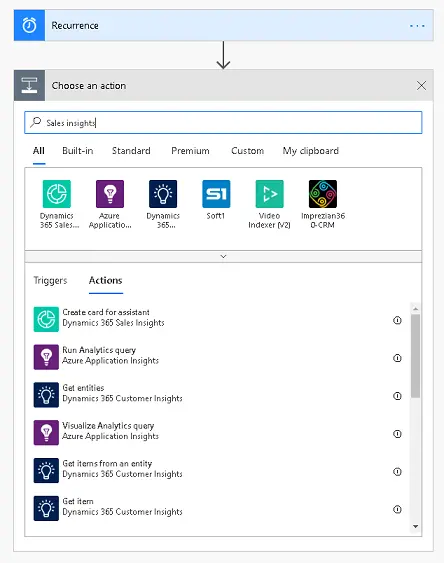The height and width of the screenshot is (563, 444).
Task: Click Get items from an entity icon
Action: (x=46, y=470)
